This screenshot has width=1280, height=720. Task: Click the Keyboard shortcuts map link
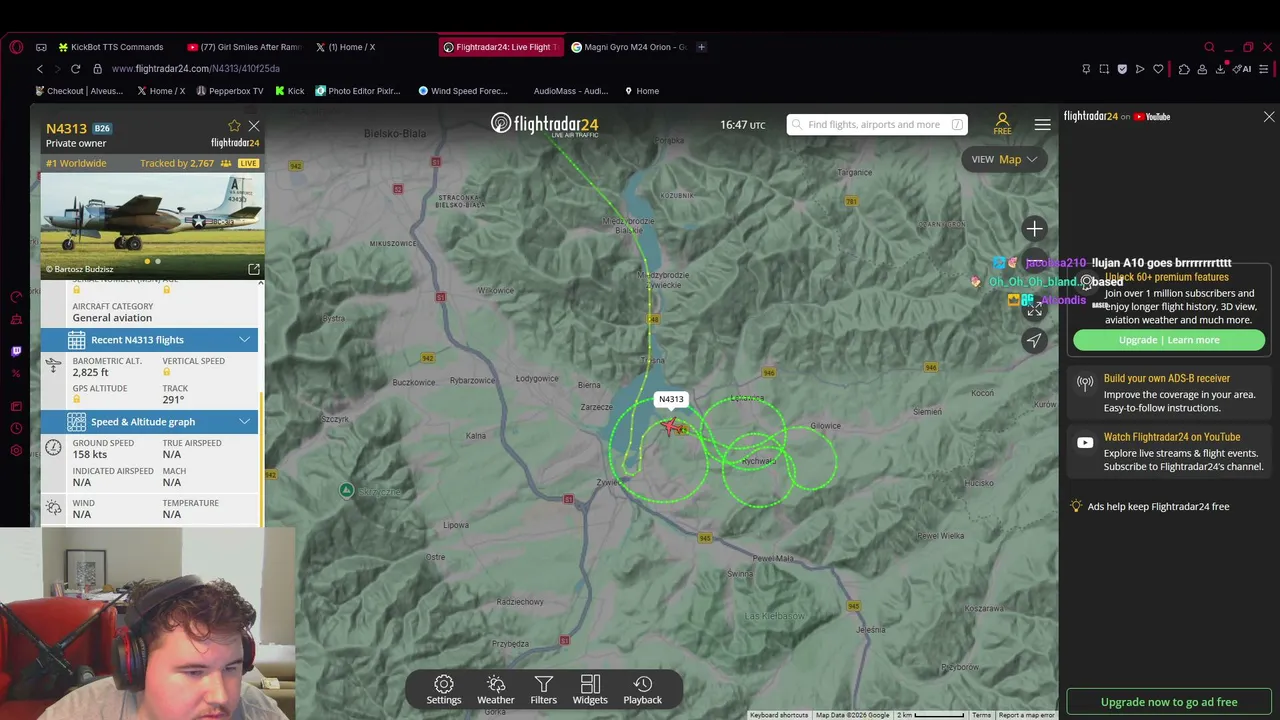pyautogui.click(x=779, y=715)
